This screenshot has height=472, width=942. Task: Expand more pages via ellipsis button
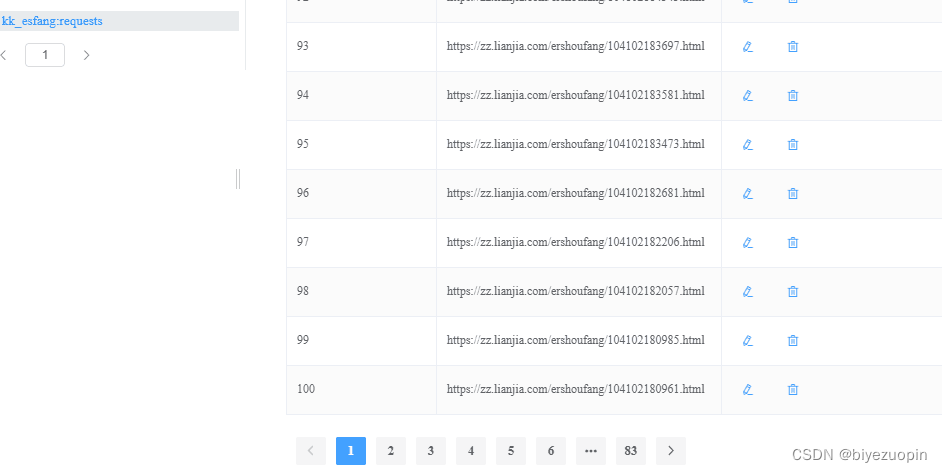pos(591,451)
